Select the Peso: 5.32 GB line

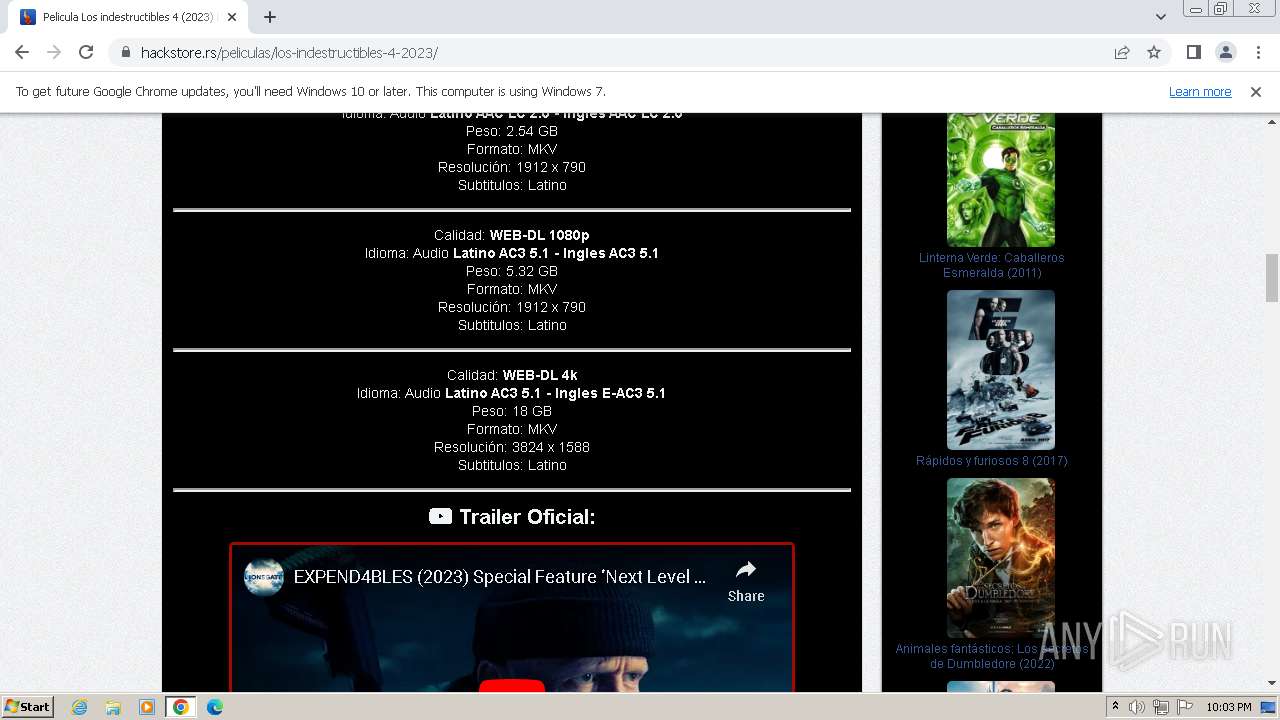512,271
